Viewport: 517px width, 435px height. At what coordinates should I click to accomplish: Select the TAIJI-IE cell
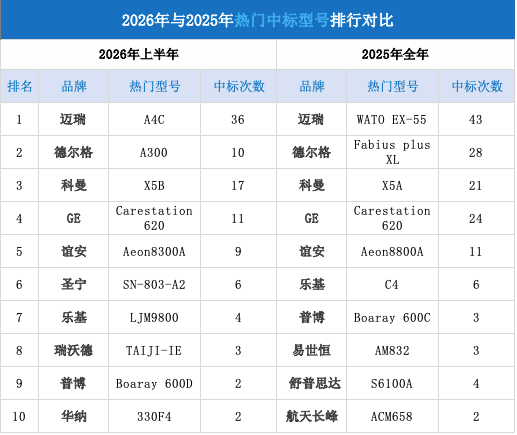pos(154,350)
